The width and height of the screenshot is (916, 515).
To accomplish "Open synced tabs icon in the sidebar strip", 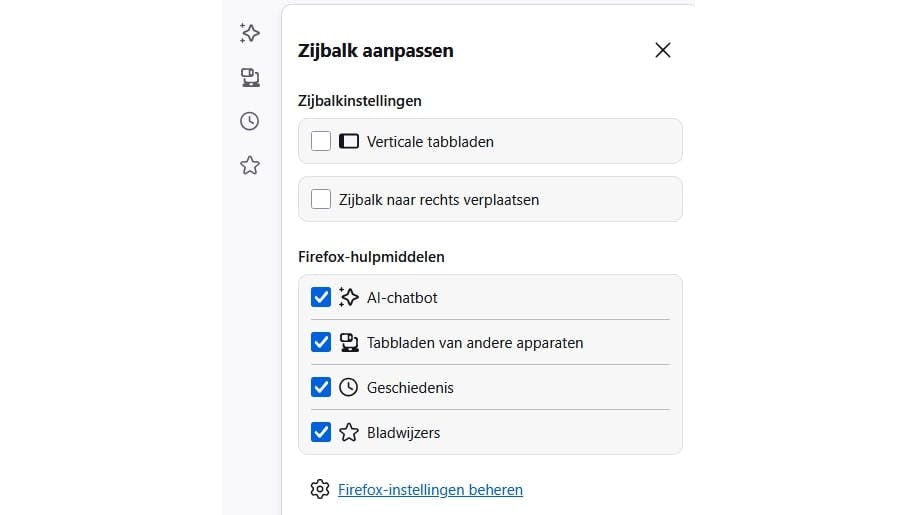I will click(250, 77).
